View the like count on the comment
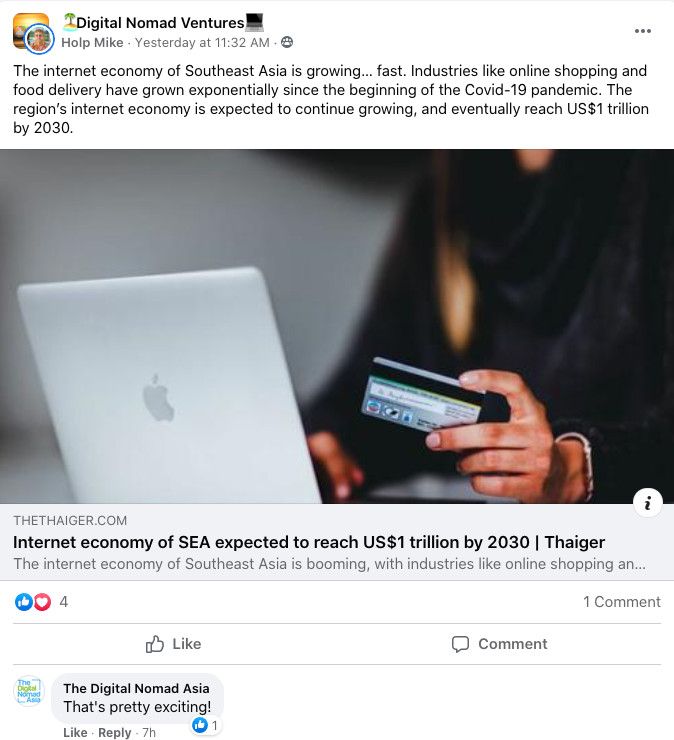The height and width of the screenshot is (740, 674). [206, 725]
